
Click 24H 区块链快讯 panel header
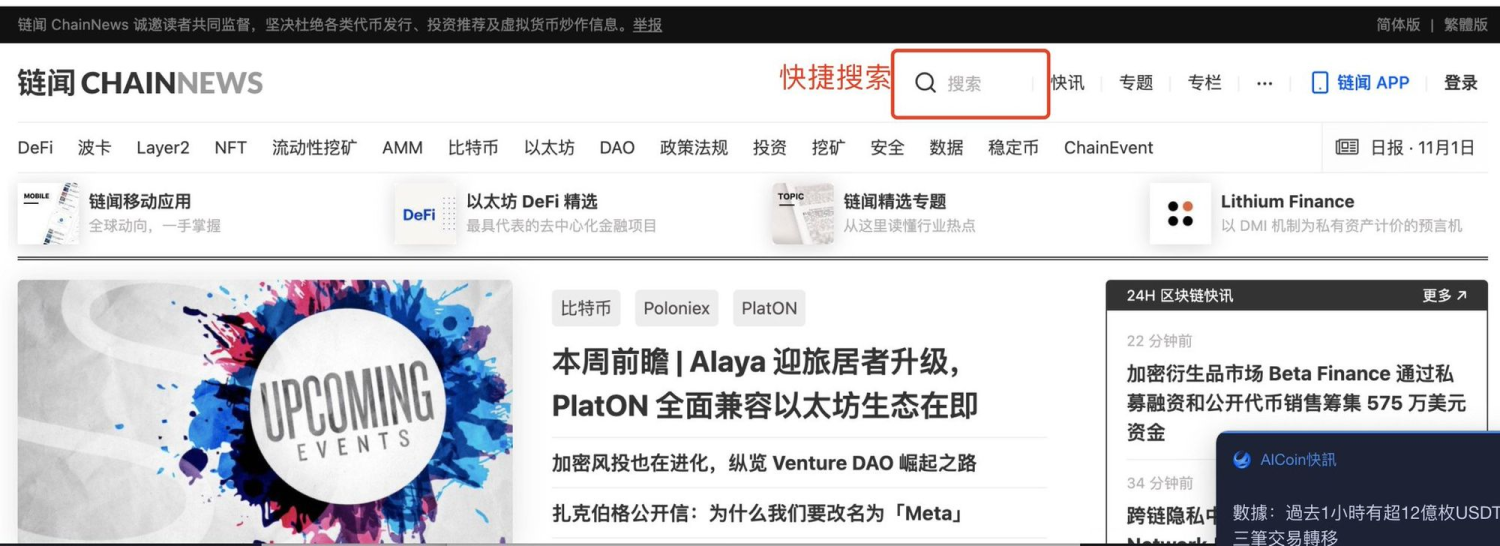[1297, 296]
